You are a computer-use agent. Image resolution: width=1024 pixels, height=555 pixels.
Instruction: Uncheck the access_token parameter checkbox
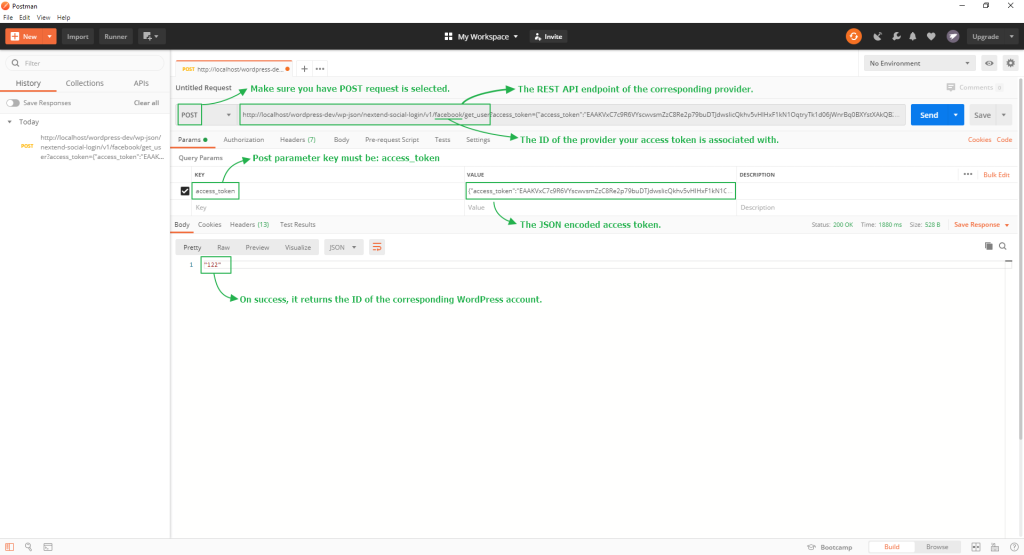185,191
